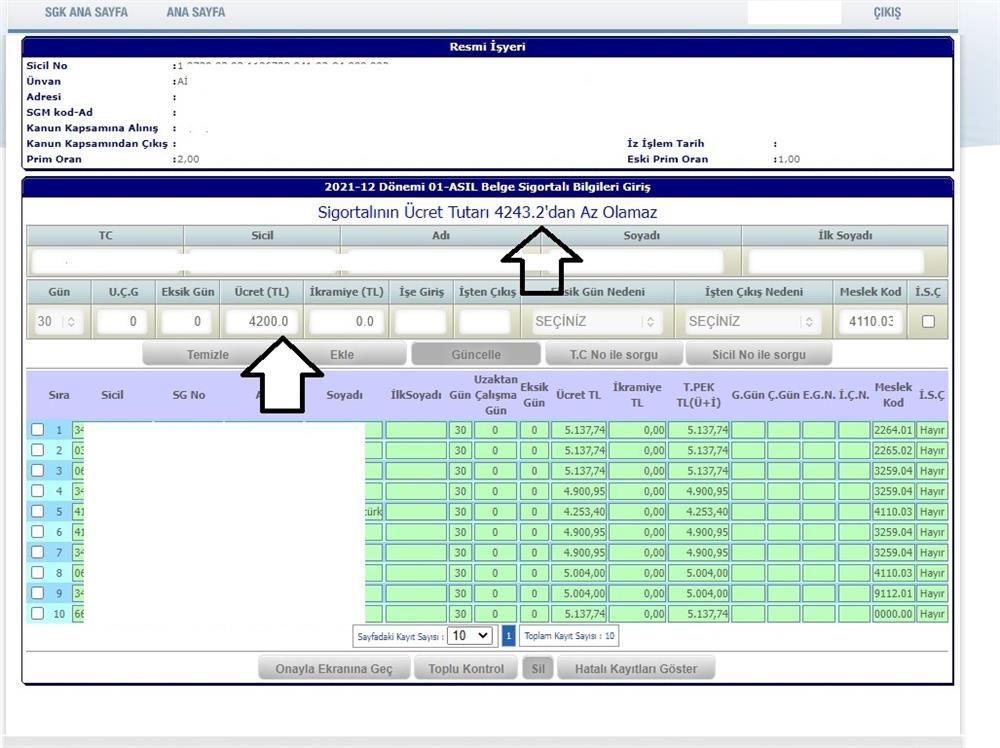Image resolution: width=1000 pixels, height=748 pixels.
Task: Check the box next to row 5
Action: coord(38,511)
